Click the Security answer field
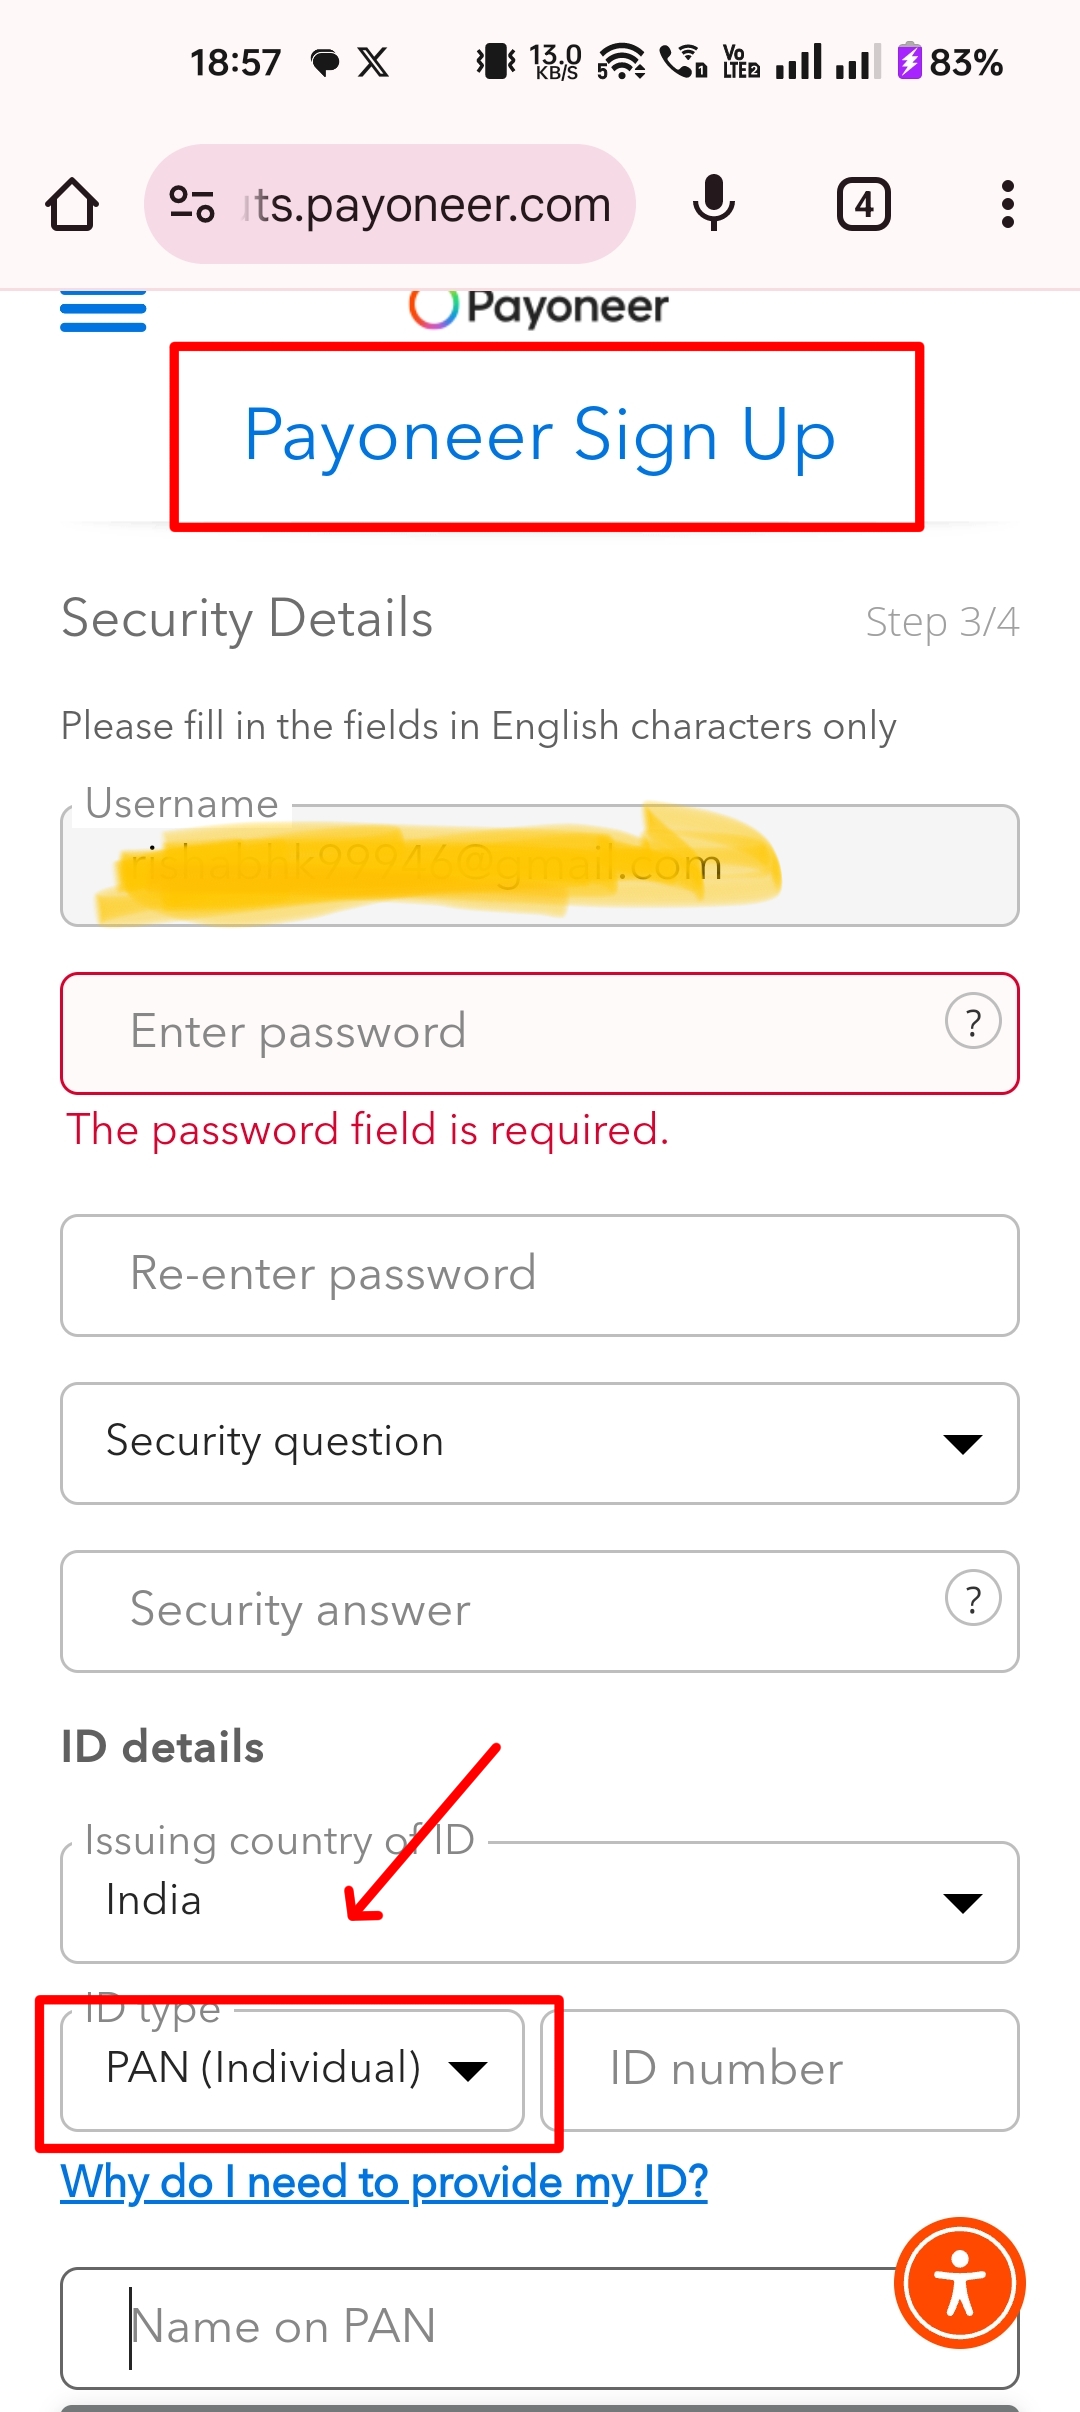This screenshot has width=1080, height=2412. click(540, 1611)
